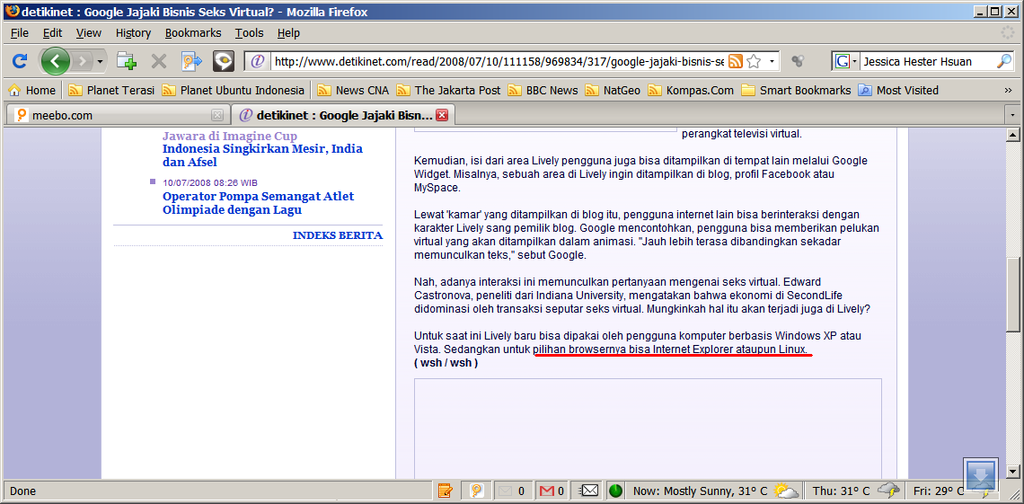Click the detikinet site identity icon in address bar
Screen dimensions: 1024x504
coord(258,61)
